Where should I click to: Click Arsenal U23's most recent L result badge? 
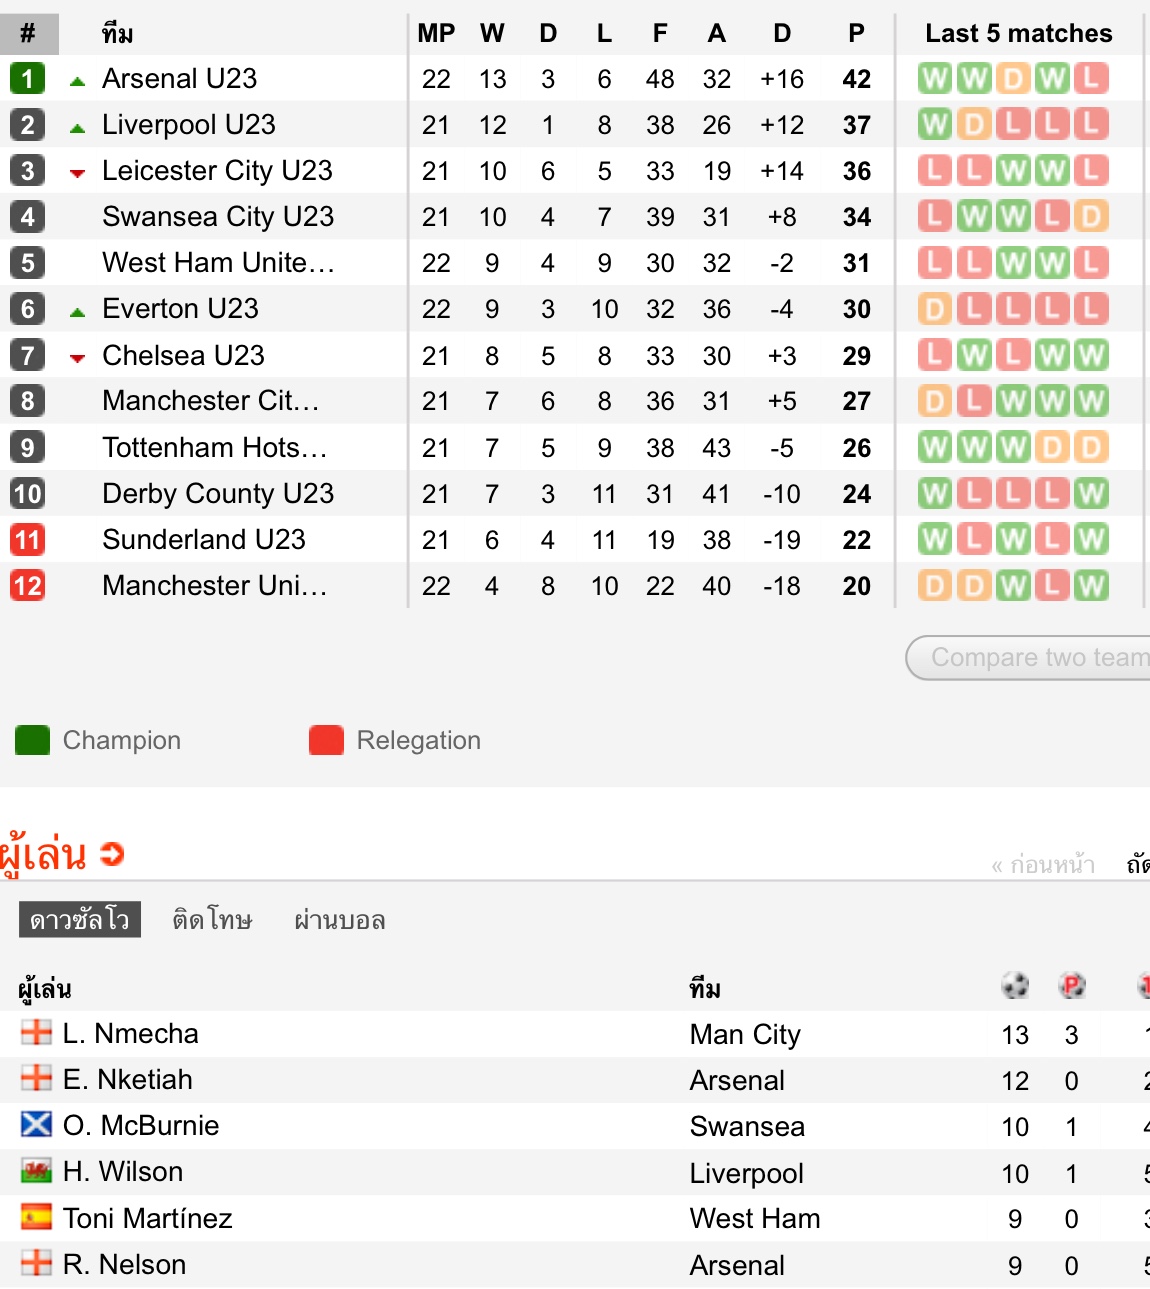(1091, 78)
